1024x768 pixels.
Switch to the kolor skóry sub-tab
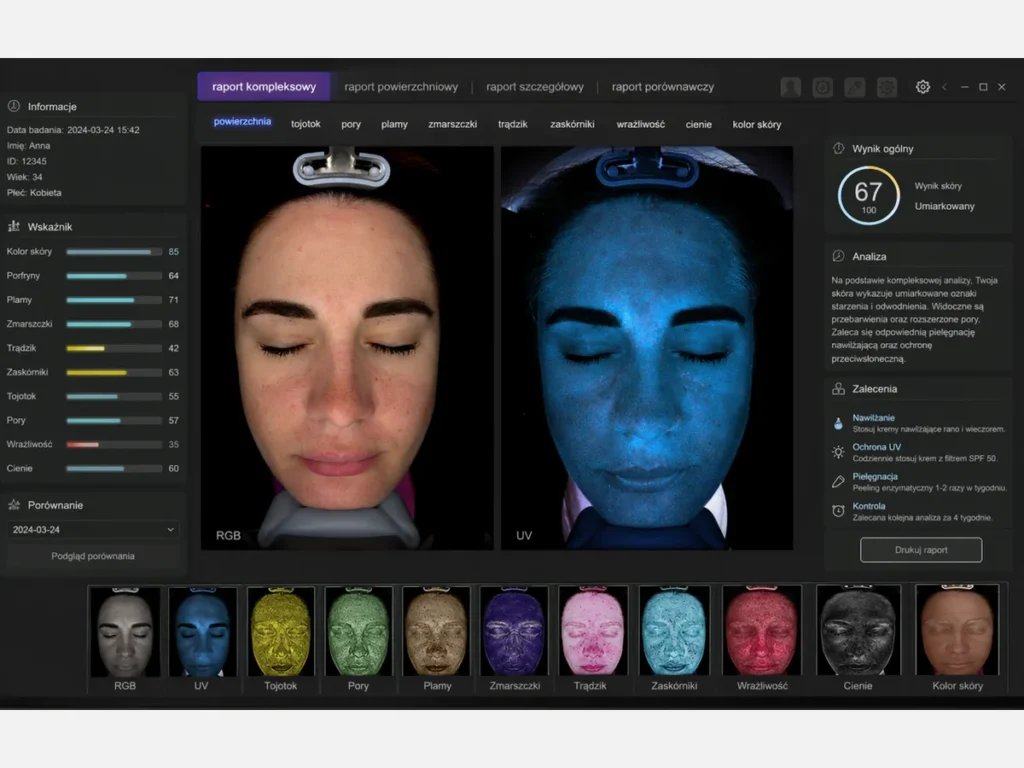tap(757, 124)
